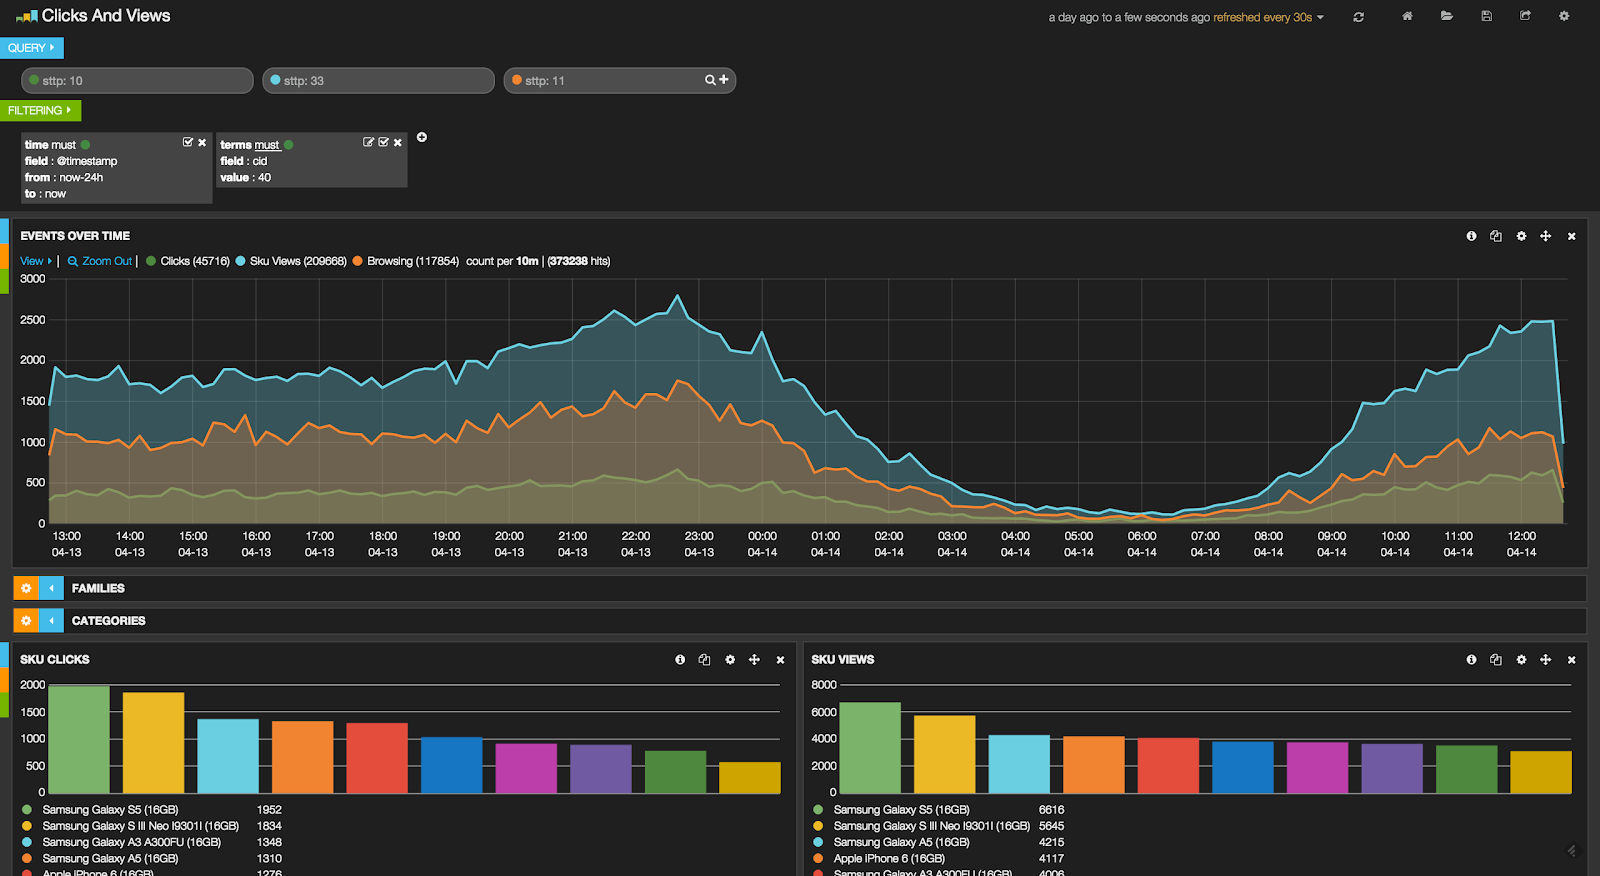Click the Clicks And Views dashboard title

106,15
